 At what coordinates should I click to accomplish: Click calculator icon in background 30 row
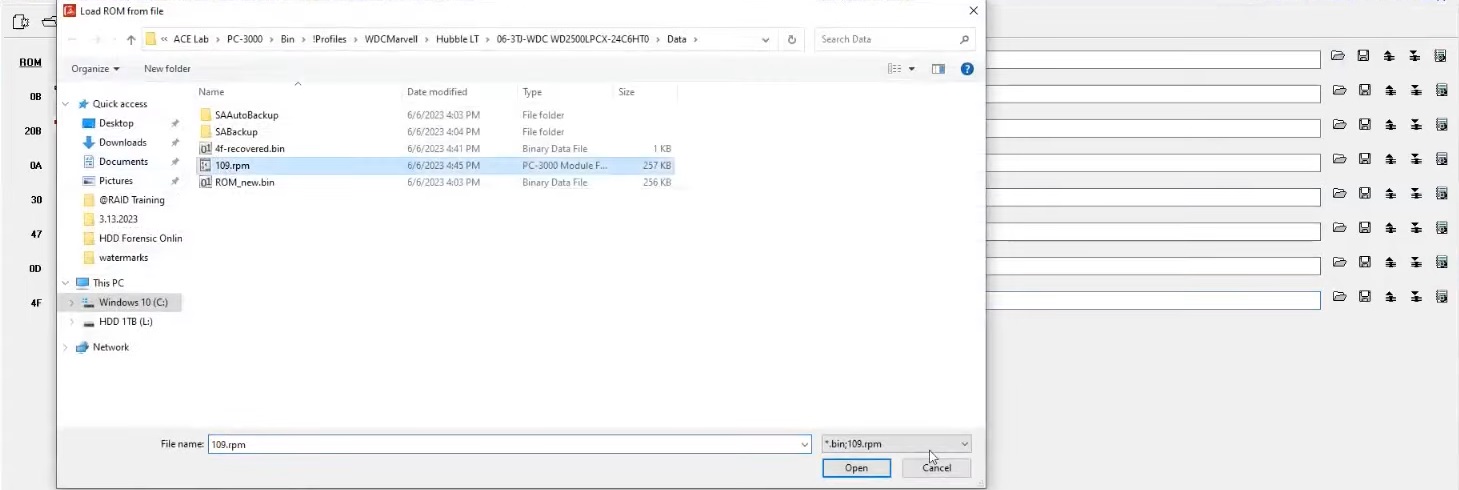(x=1442, y=193)
